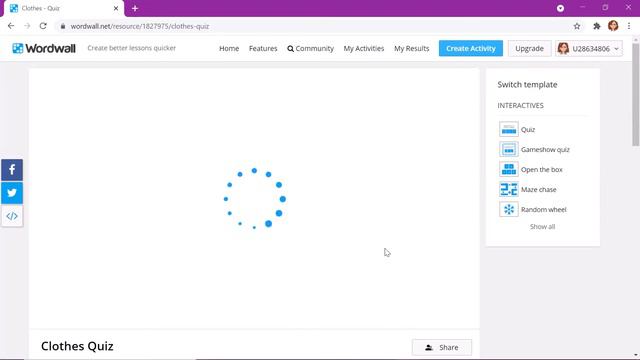Select the Gameshow quiz template icon
The height and width of the screenshot is (360, 640).
(509, 149)
